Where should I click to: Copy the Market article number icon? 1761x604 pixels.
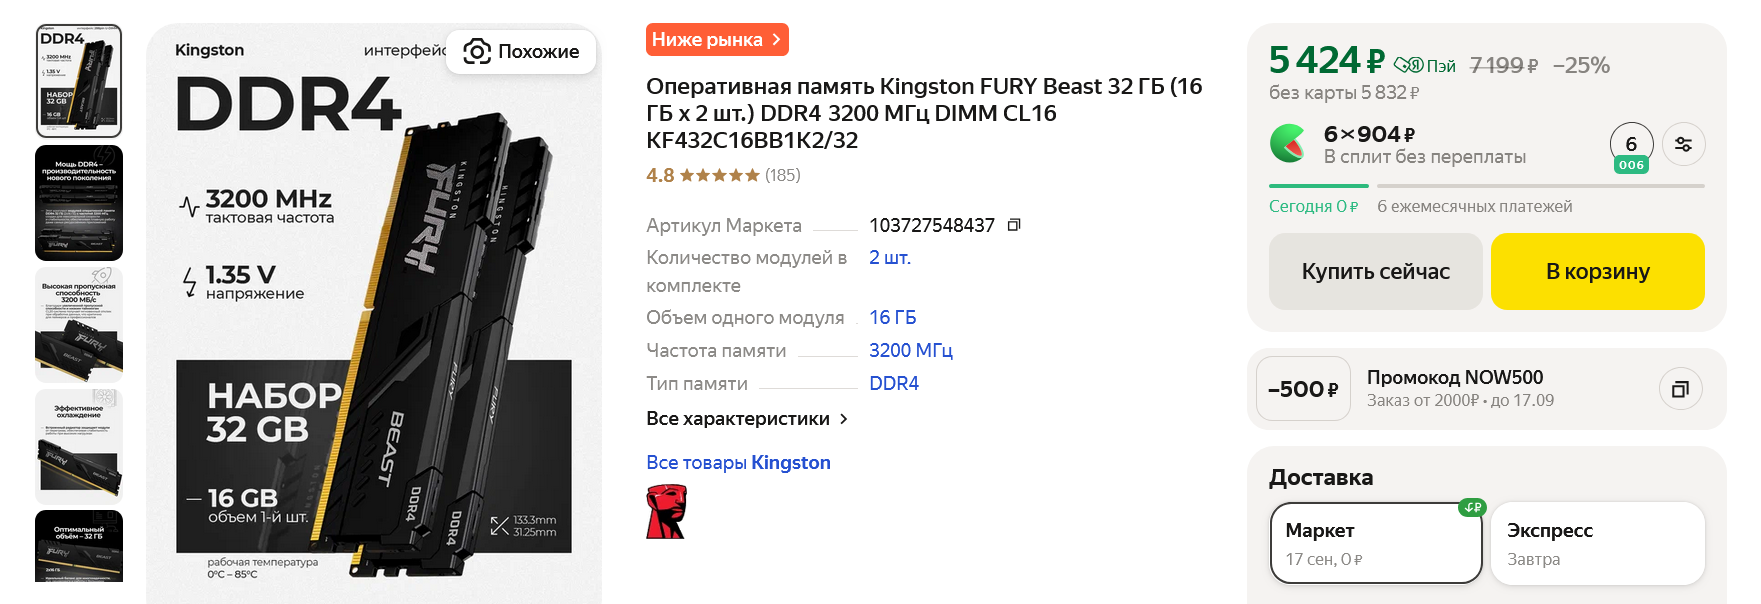coord(1013,225)
